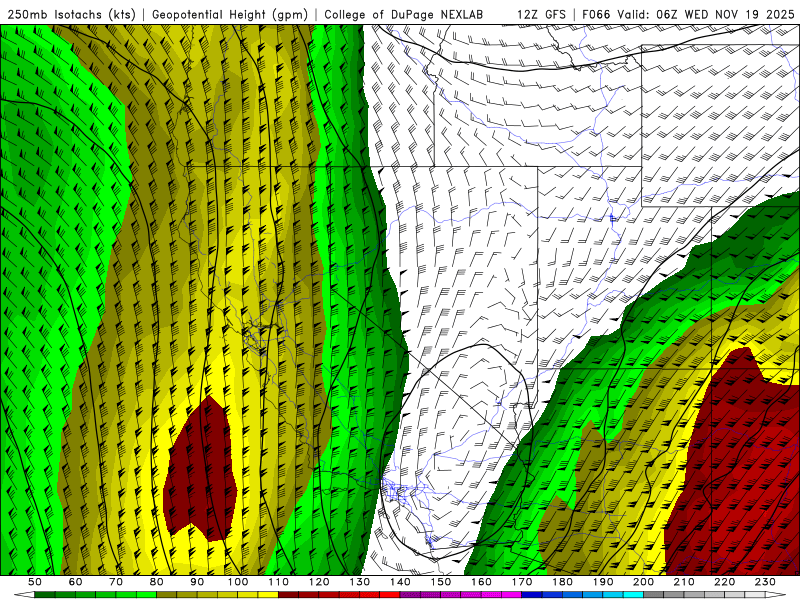Click the olive 80-85 kt legend swatch
Viewport: 800px width, 600px height.
click(x=166, y=594)
